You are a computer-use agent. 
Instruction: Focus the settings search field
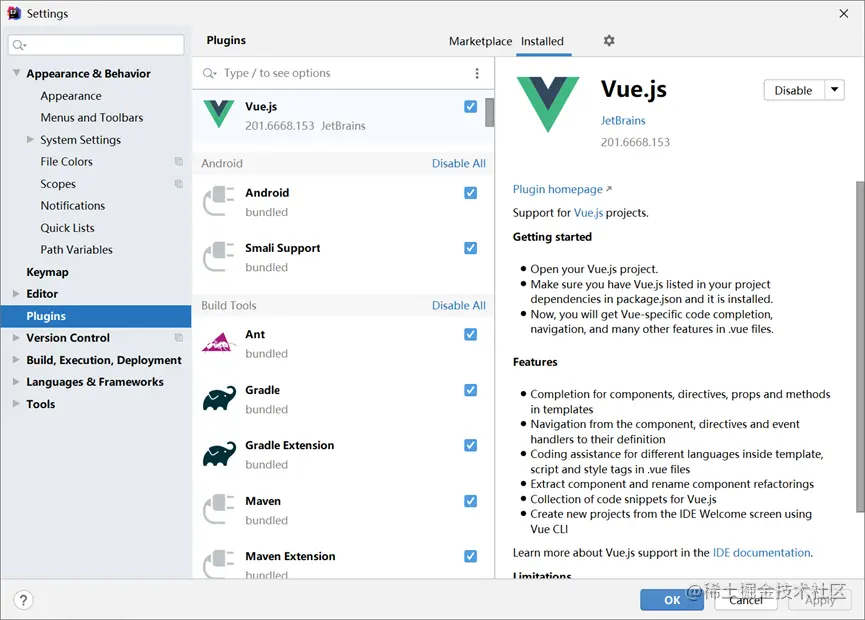coord(96,45)
